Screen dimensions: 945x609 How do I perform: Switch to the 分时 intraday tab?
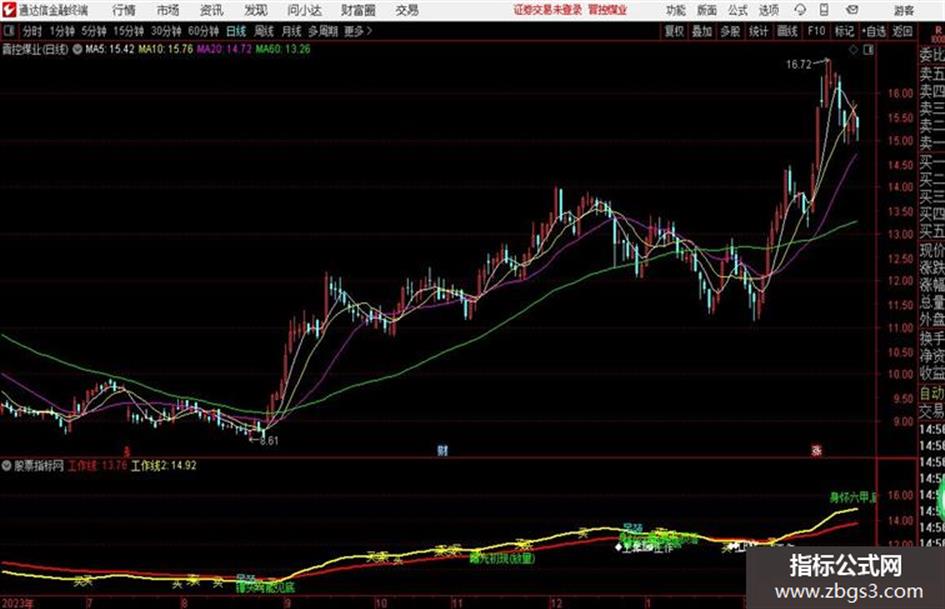(33, 31)
